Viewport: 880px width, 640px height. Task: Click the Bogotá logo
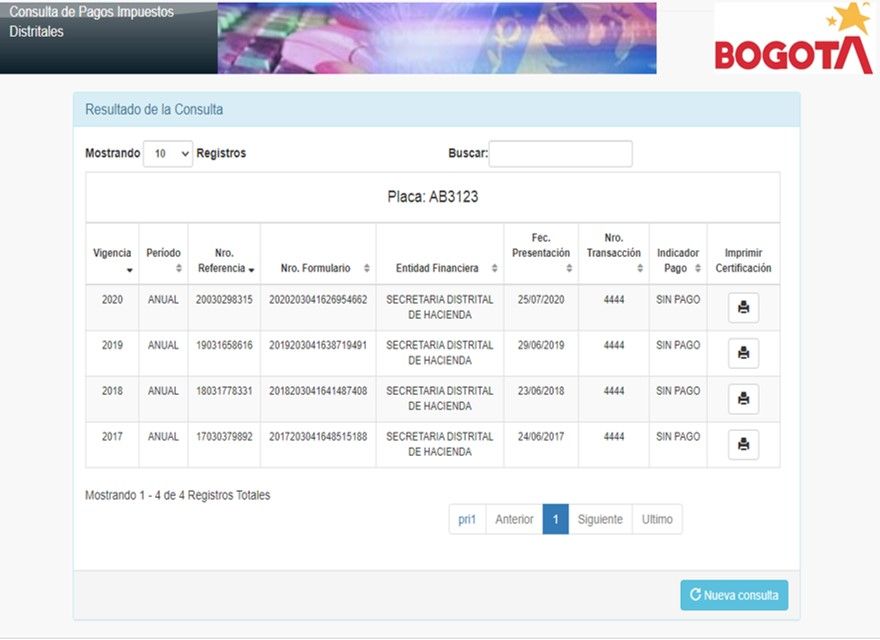tap(793, 40)
